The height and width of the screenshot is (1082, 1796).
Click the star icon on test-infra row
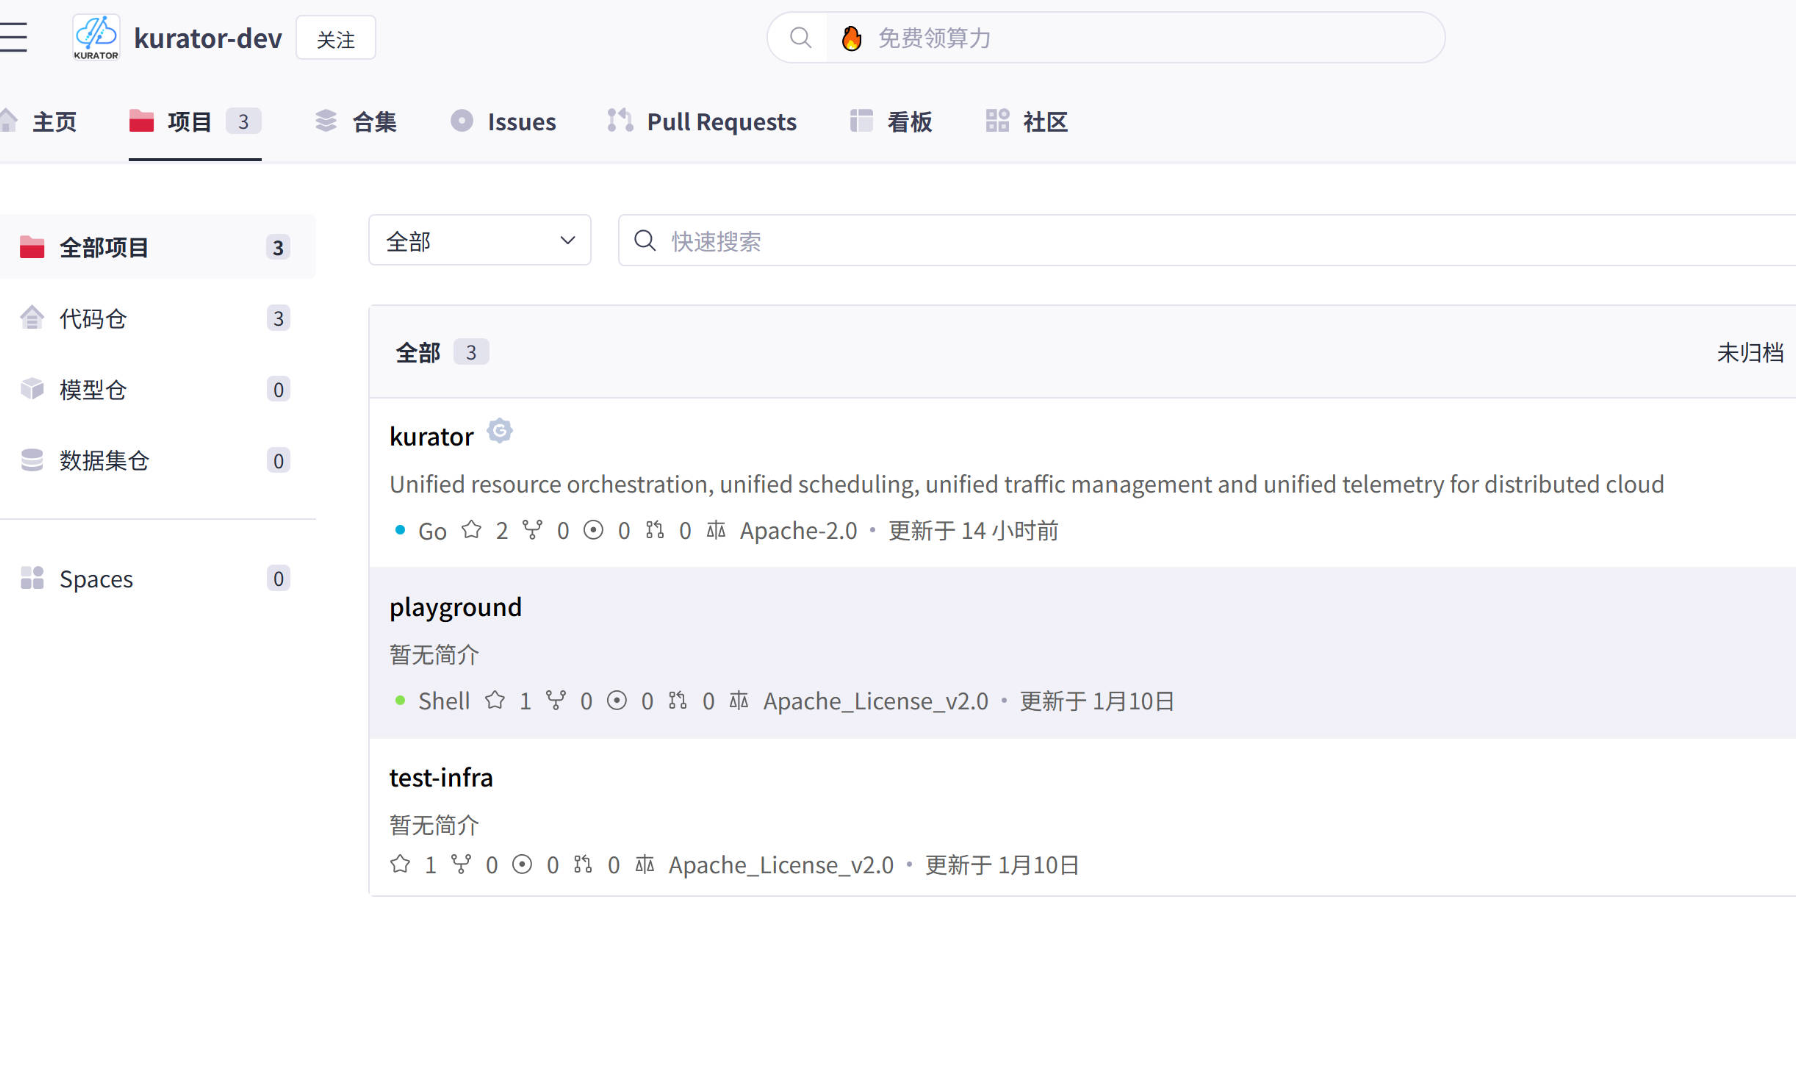click(400, 864)
